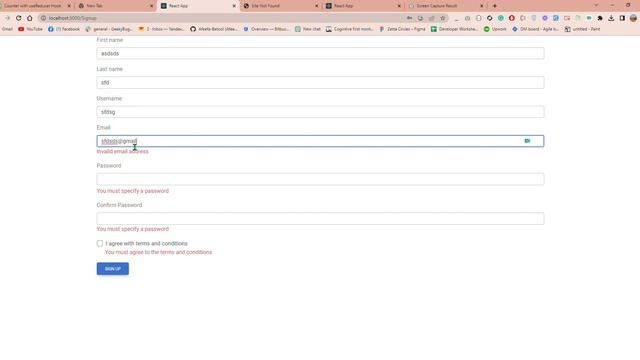Viewport: 640px width, 360px height.
Task: Click the purple circular extension icon
Action: click(x=545, y=18)
